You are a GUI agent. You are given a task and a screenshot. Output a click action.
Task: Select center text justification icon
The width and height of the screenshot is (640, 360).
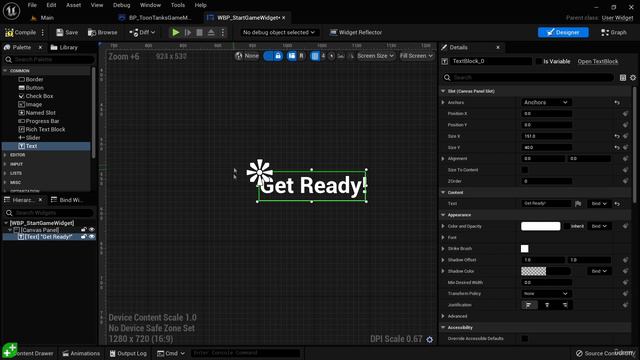(547, 305)
